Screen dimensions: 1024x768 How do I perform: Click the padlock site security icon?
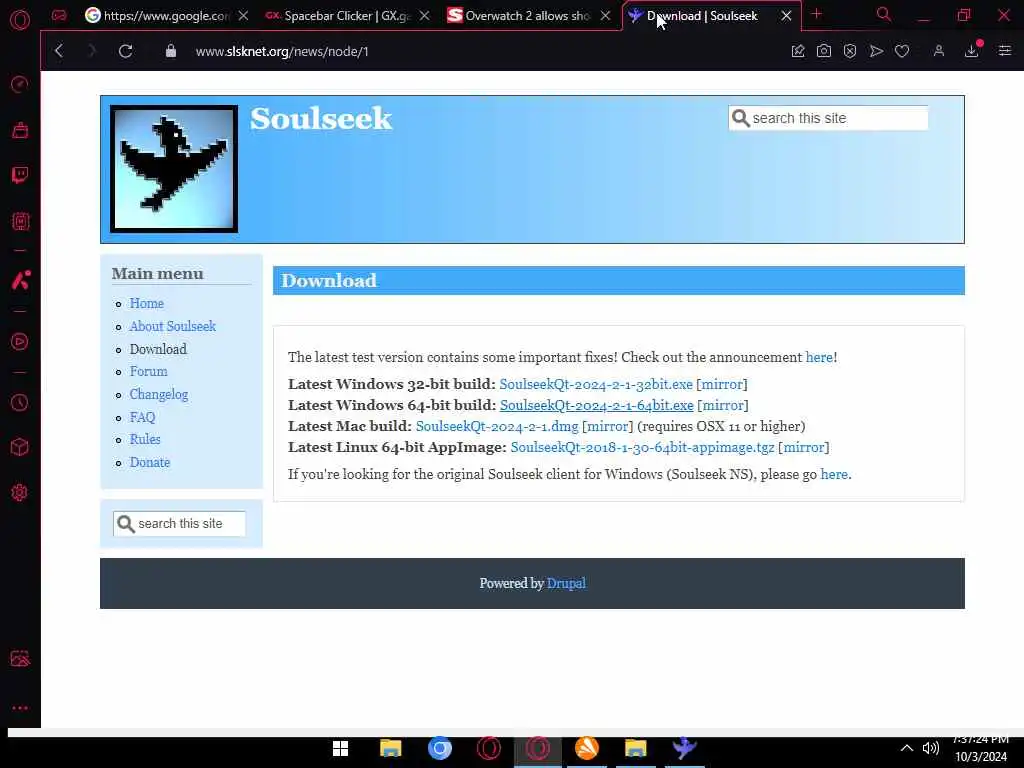point(170,51)
